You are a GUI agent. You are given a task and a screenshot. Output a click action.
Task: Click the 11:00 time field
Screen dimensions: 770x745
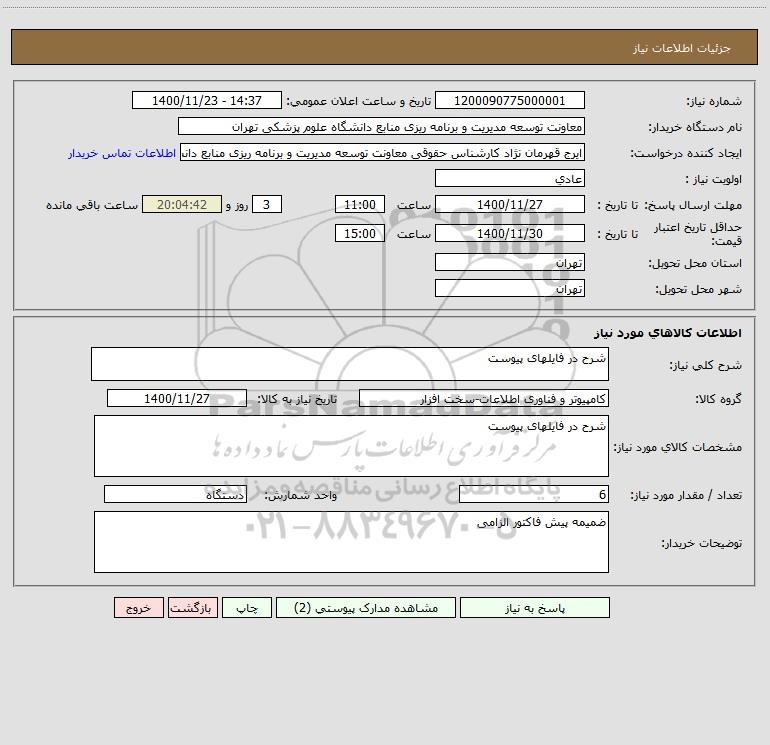click(359, 204)
